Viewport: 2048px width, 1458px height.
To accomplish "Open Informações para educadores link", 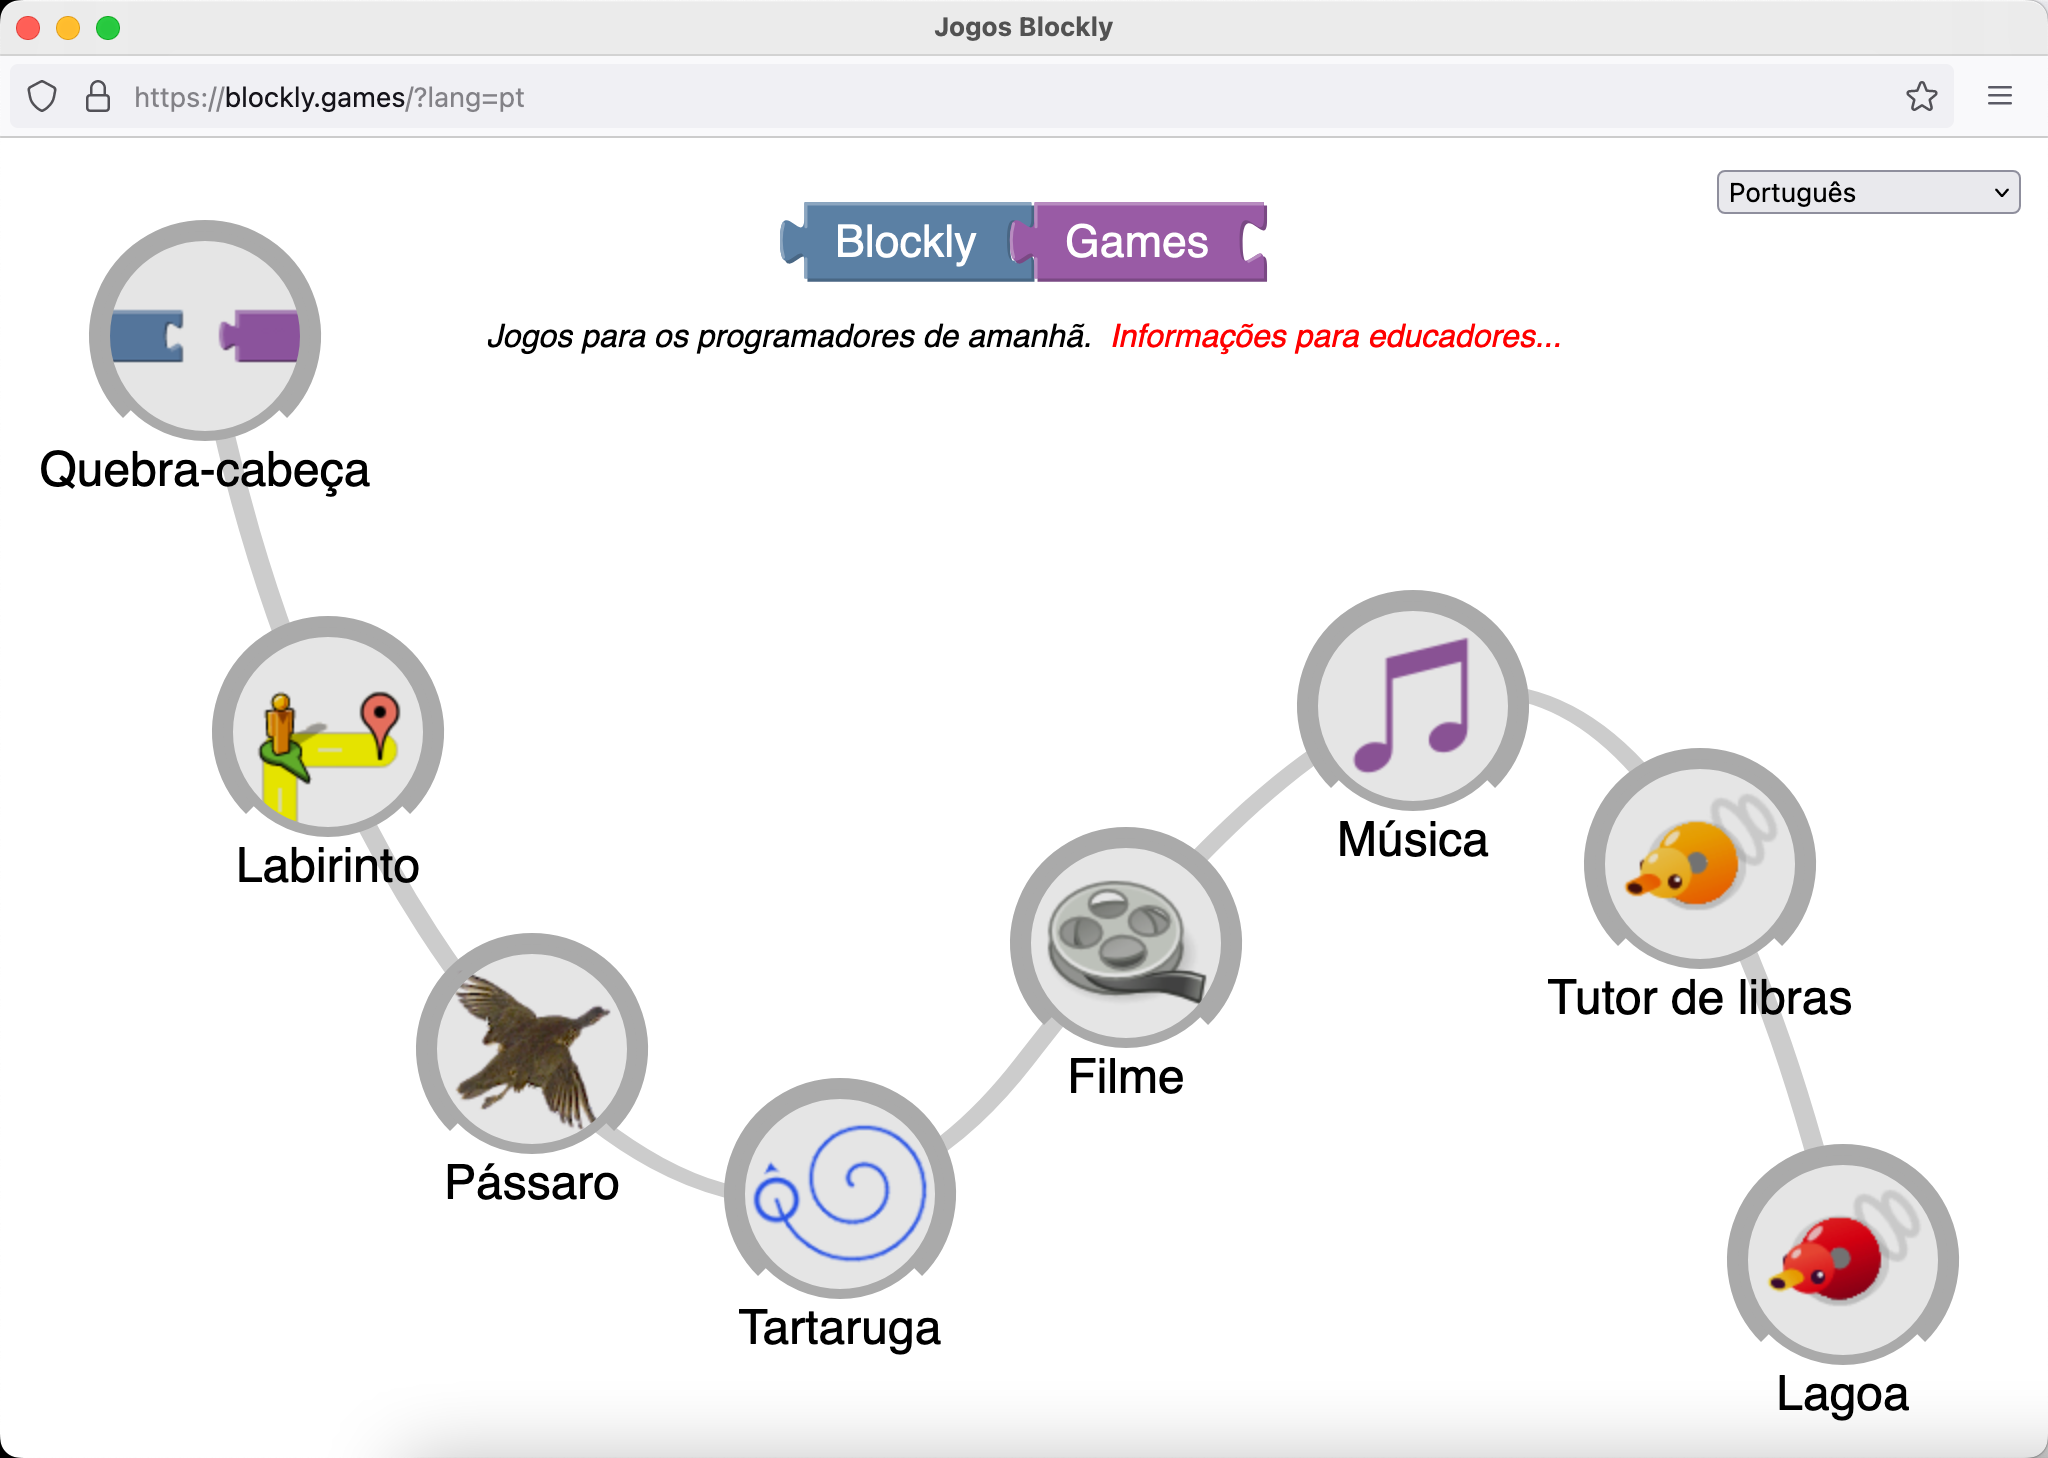I will (x=1336, y=336).
